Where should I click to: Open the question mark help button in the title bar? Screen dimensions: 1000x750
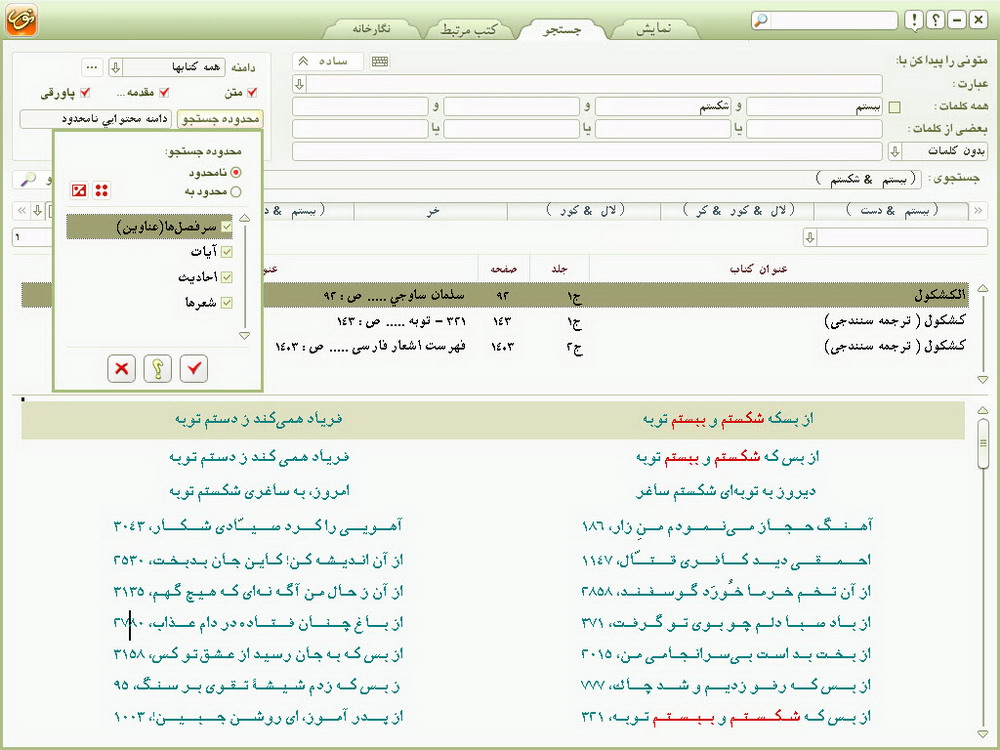click(x=936, y=20)
